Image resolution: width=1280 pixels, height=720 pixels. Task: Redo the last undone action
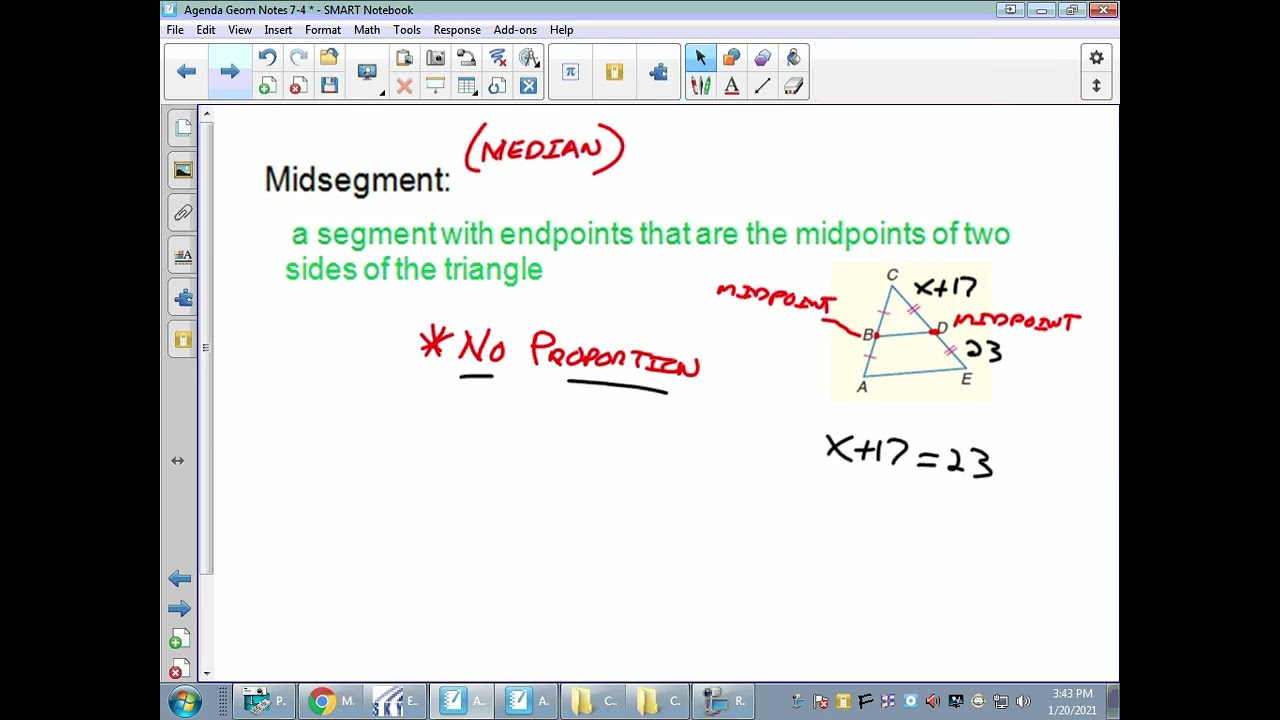[298, 58]
